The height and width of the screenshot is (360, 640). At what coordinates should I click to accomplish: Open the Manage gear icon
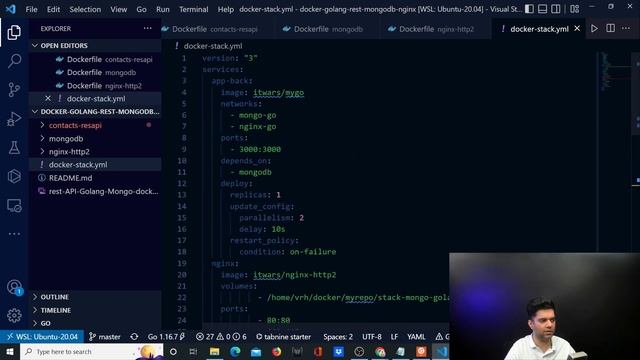tap(14, 315)
